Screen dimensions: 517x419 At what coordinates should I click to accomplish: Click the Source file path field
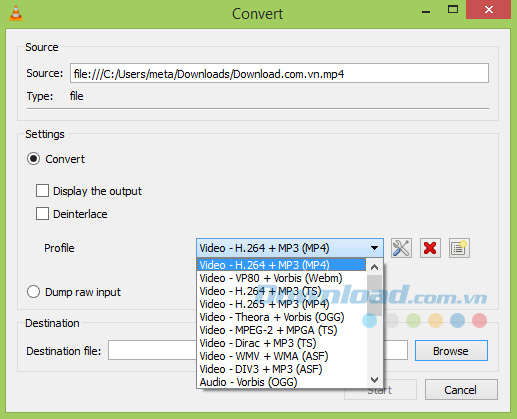point(279,73)
